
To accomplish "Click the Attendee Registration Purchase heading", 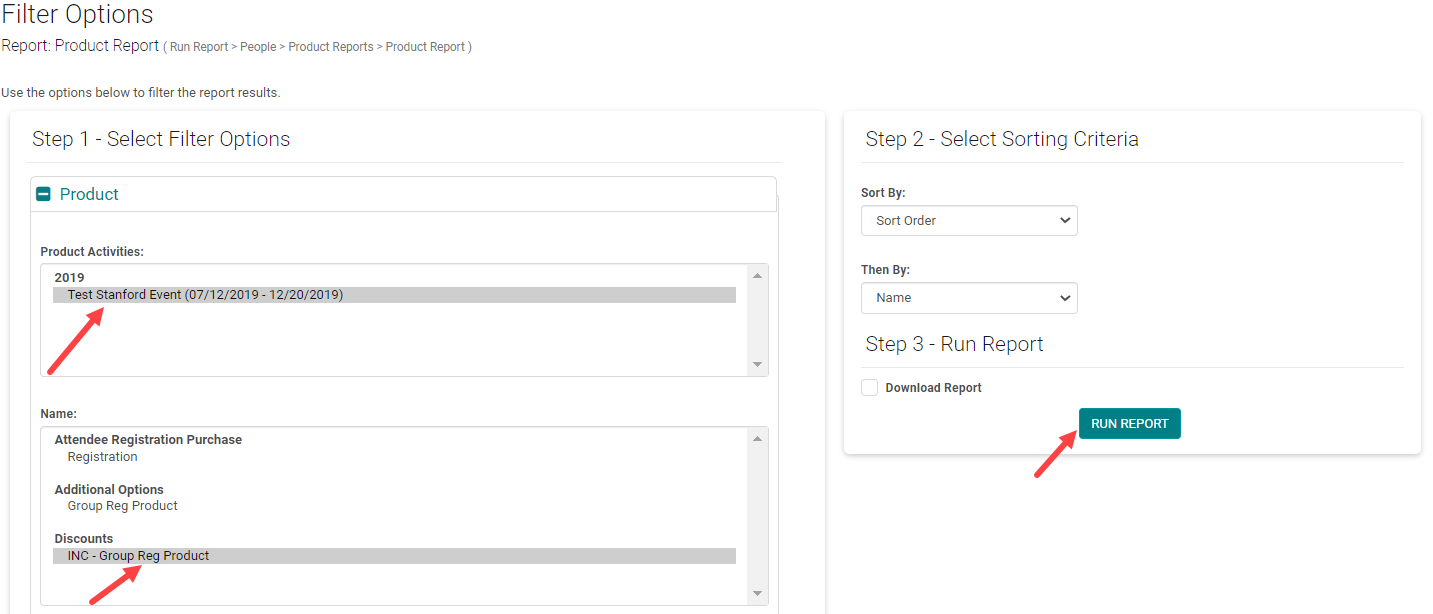I will pos(148,440).
